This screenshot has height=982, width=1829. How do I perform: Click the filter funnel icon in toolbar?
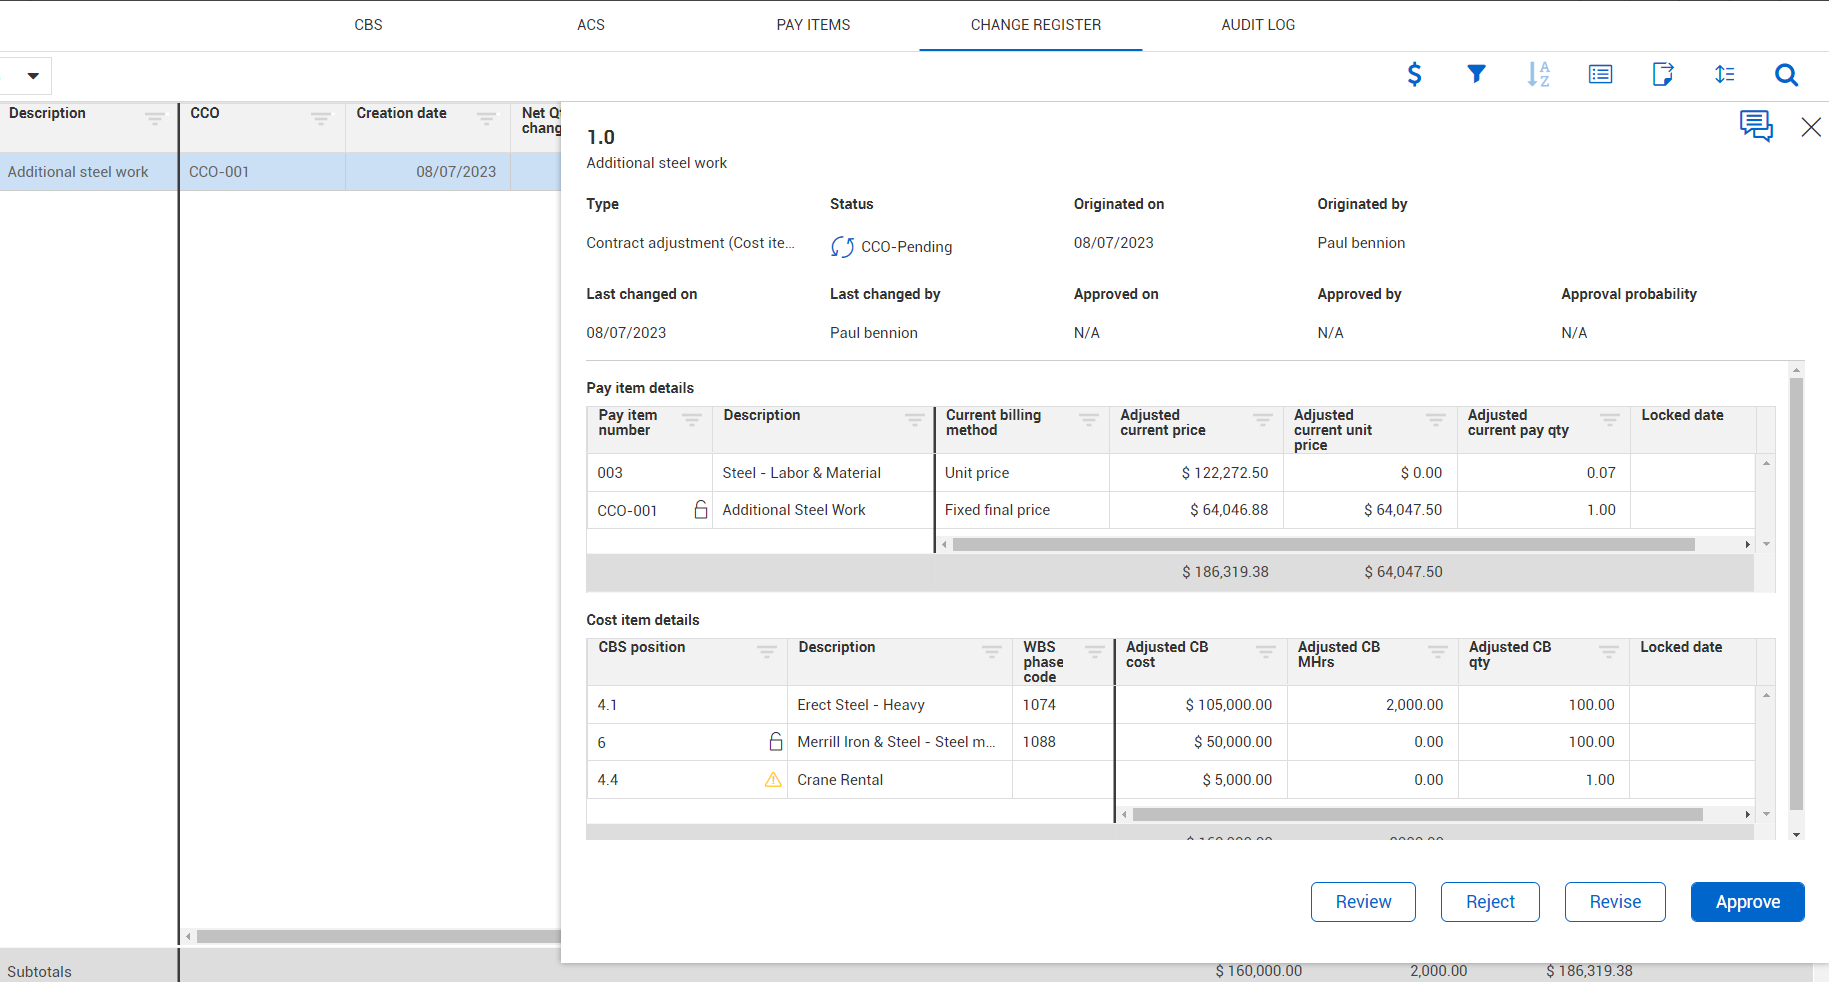[x=1476, y=74]
